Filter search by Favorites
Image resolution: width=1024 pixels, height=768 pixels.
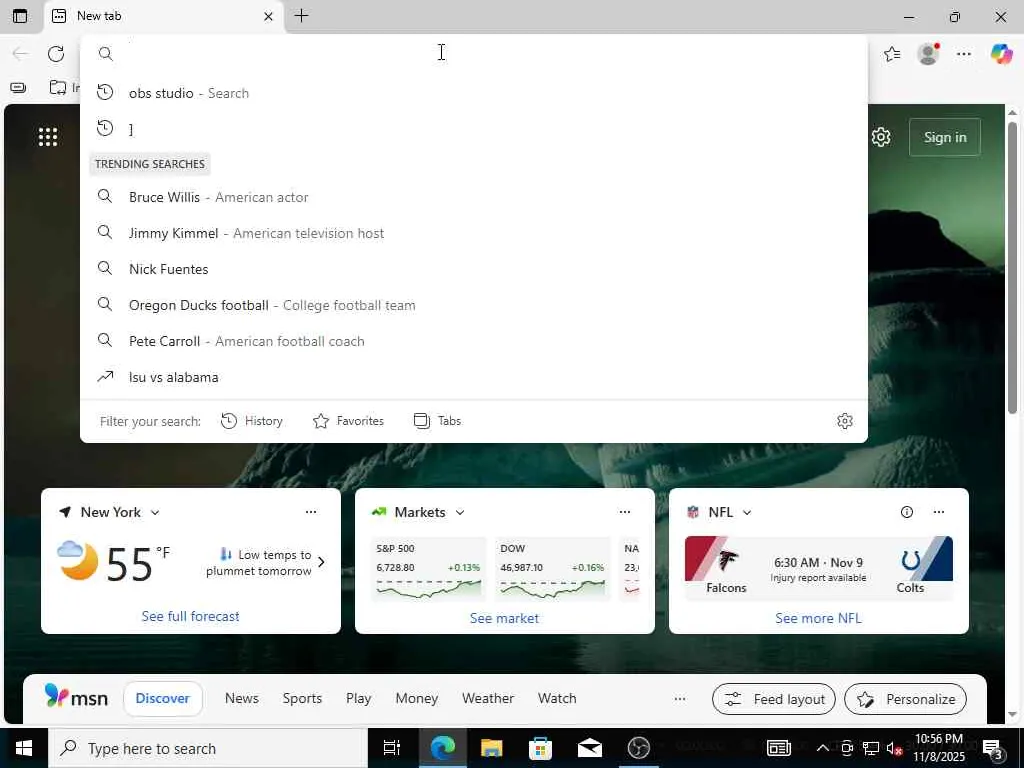[348, 421]
